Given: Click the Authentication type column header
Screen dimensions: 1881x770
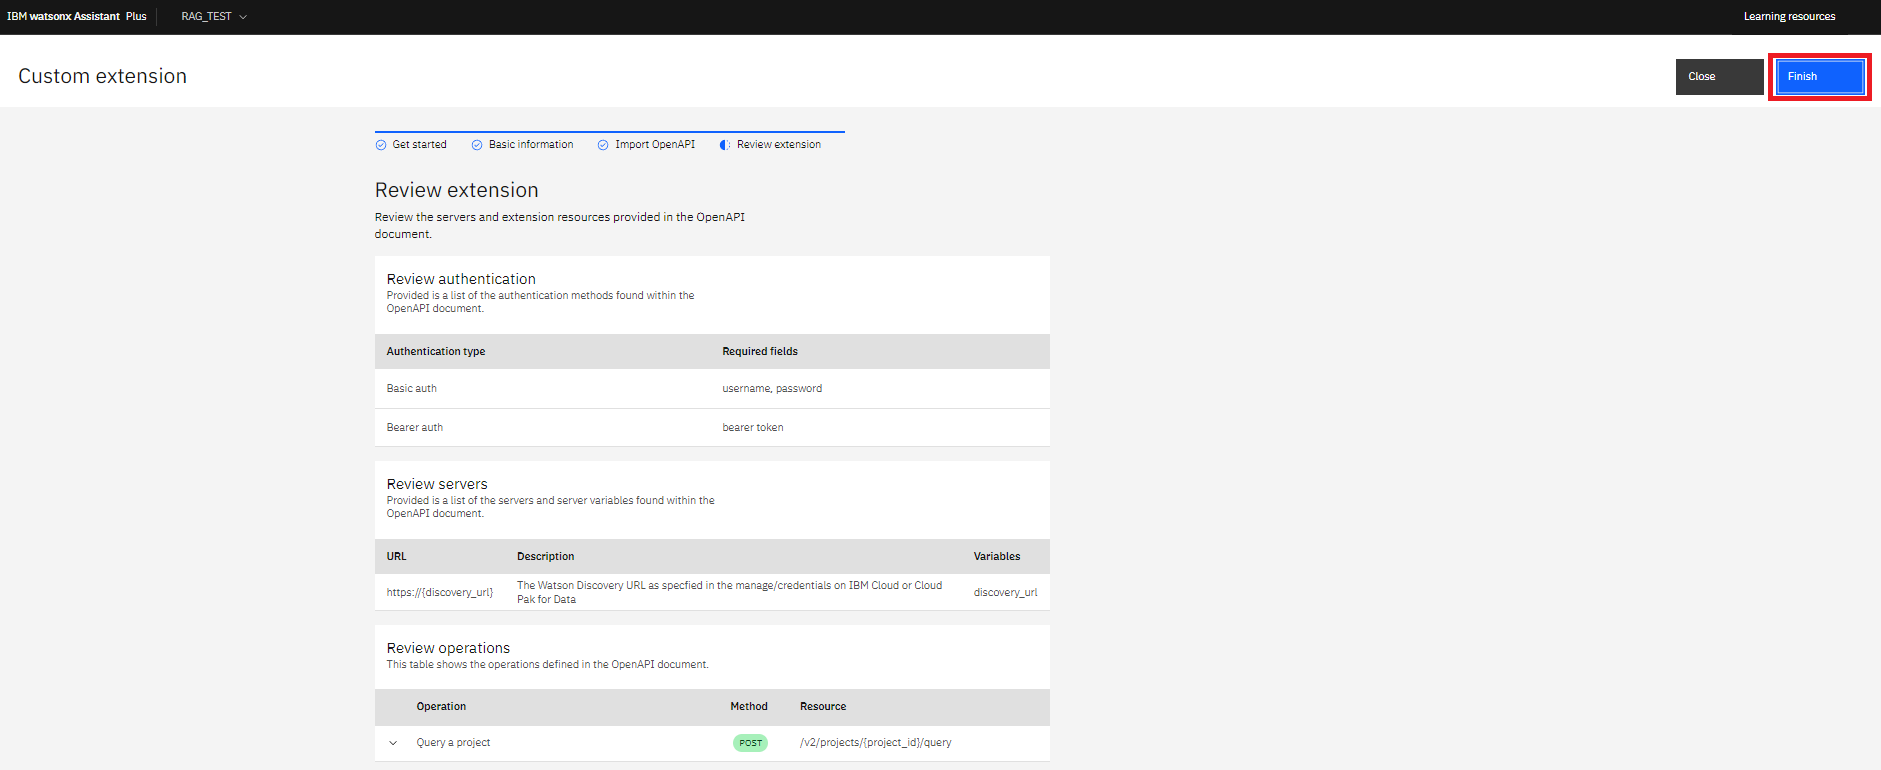Looking at the screenshot, I should coord(436,352).
